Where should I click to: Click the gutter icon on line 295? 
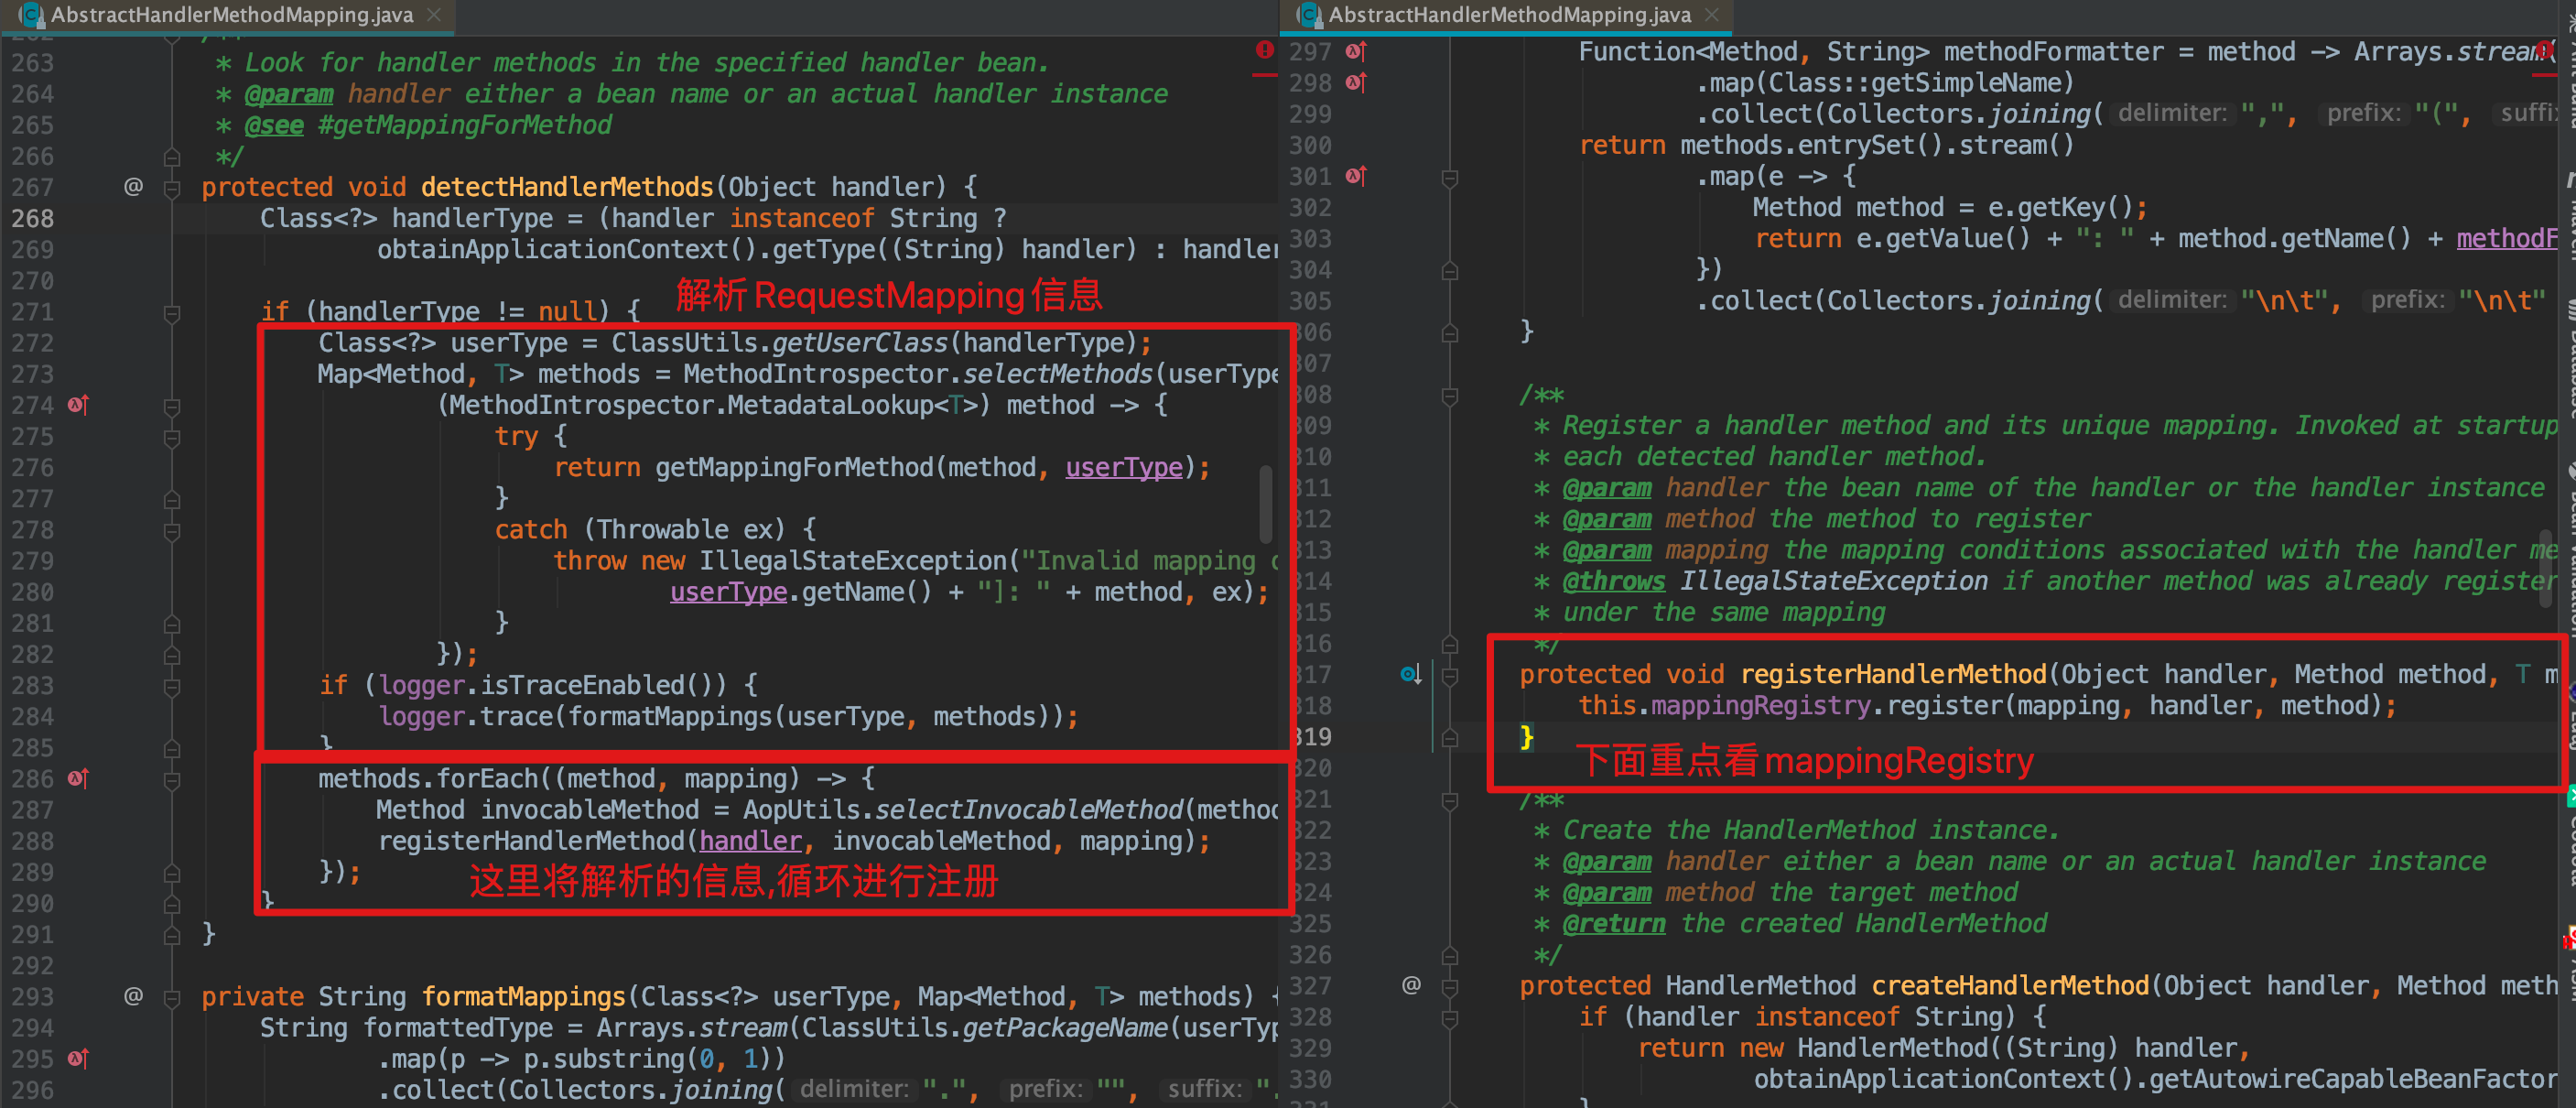78,1058
